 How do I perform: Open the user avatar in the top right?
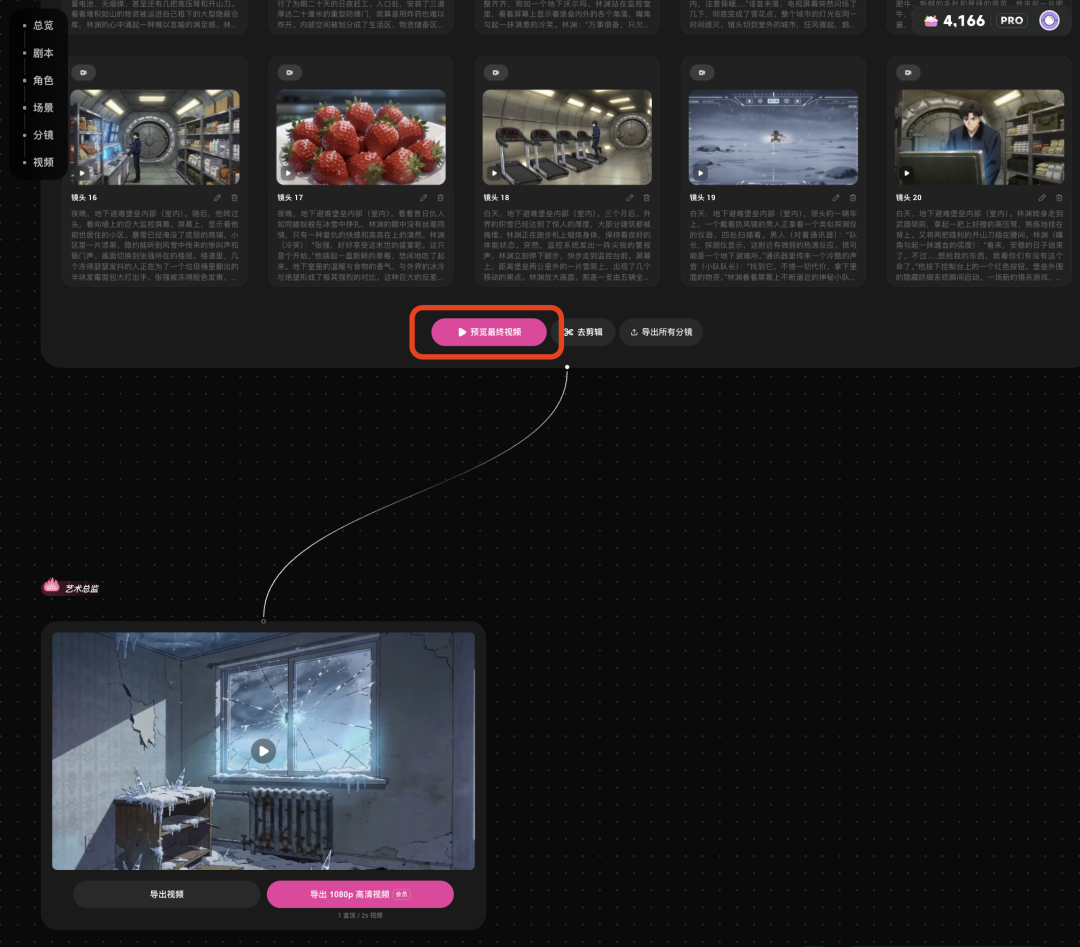click(x=1049, y=21)
